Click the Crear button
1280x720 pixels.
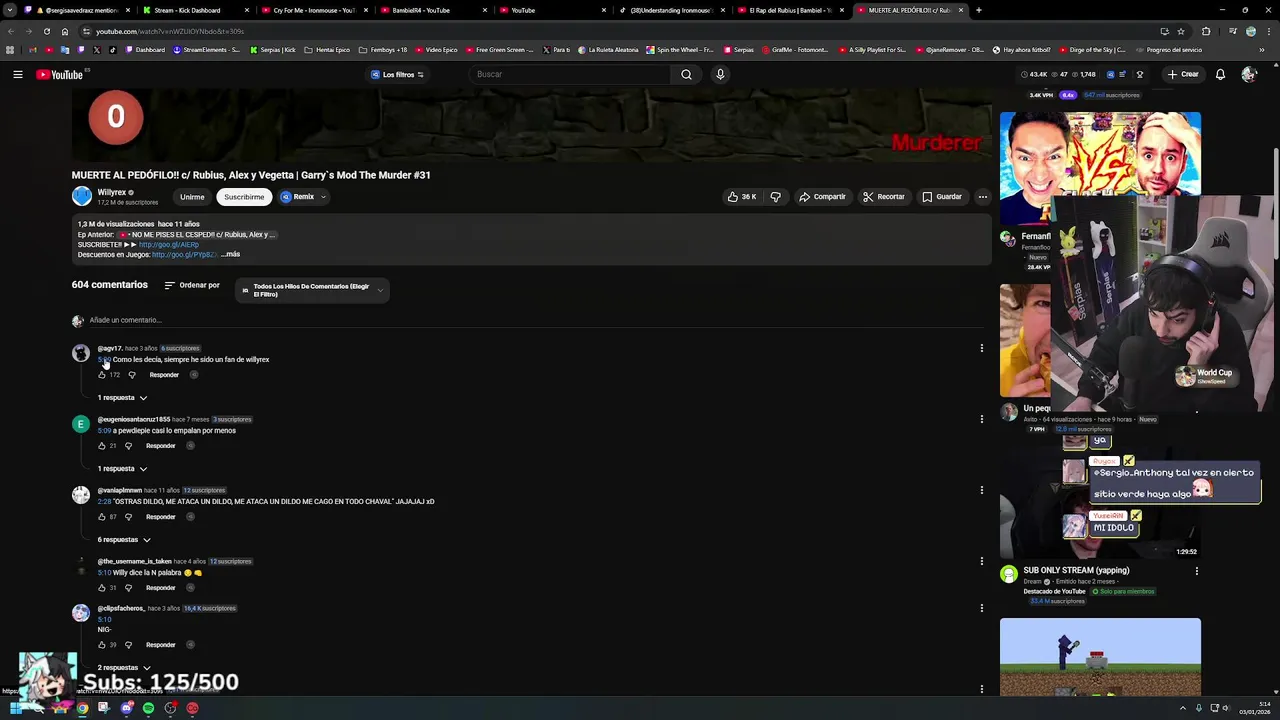[1182, 74]
